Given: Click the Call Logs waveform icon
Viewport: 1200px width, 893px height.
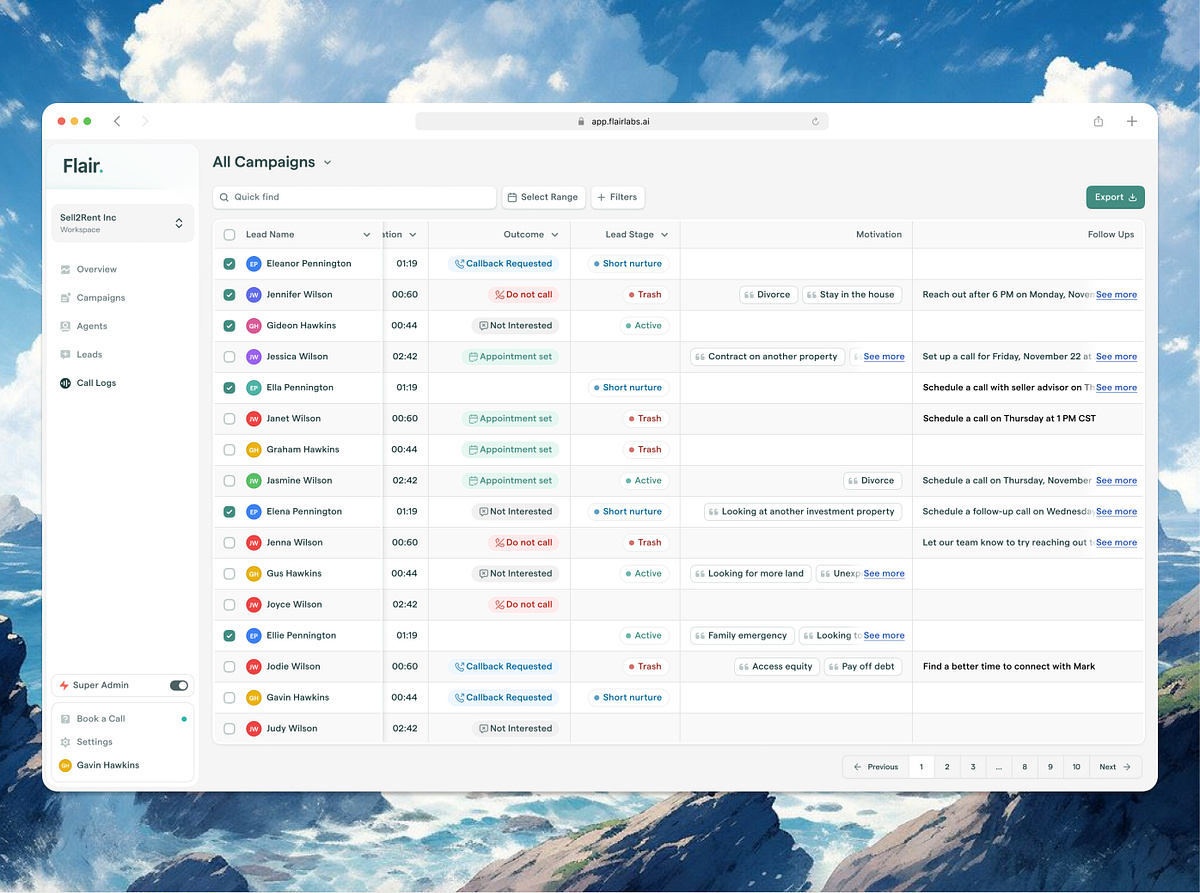Looking at the screenshot, I should [65, 383].
